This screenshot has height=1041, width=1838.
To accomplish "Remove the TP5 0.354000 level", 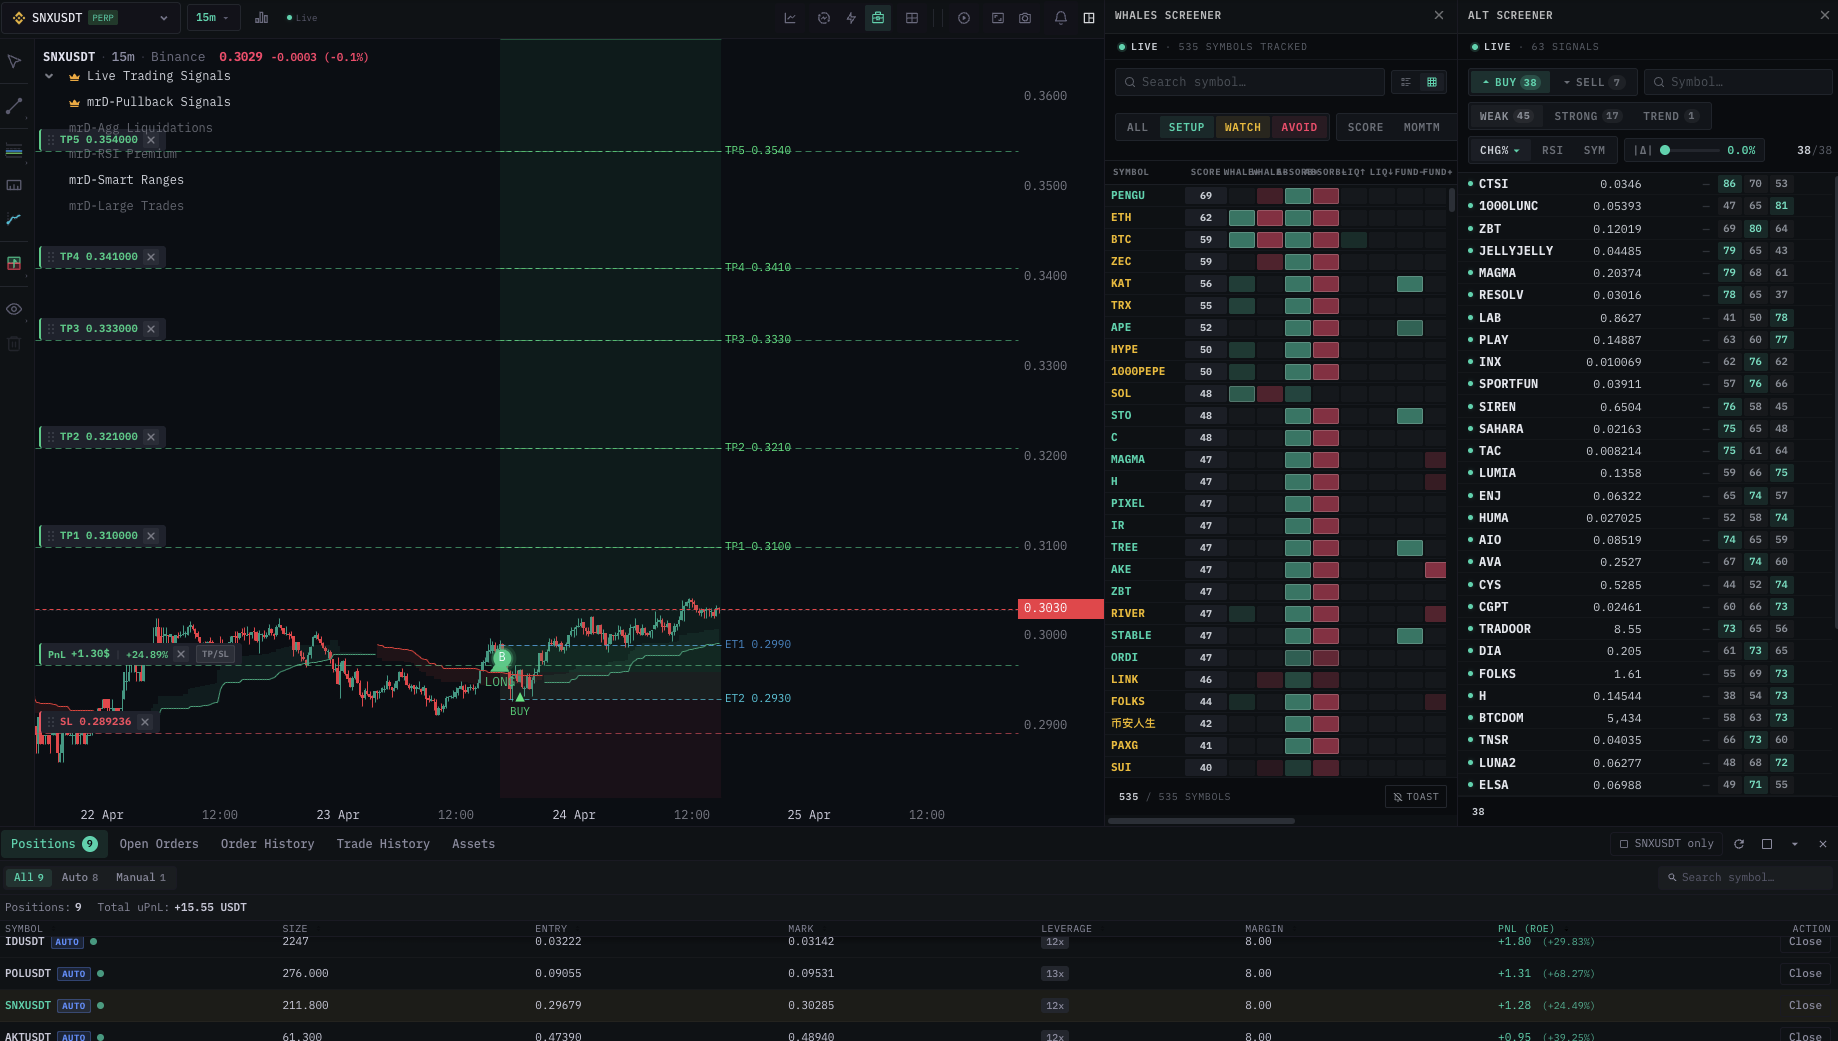I will coord(151,140).
